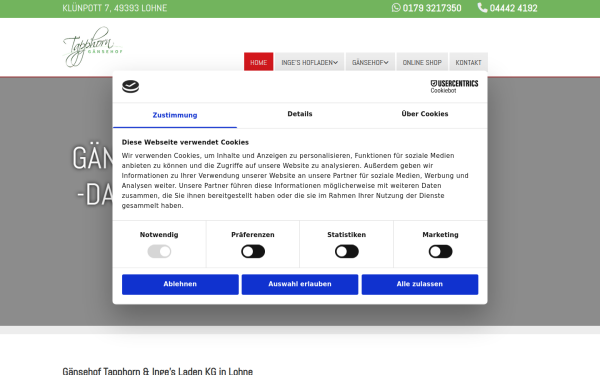Click the Ablehnen button
The width and height of the screenshot is (600, 375).
[180, 284]
